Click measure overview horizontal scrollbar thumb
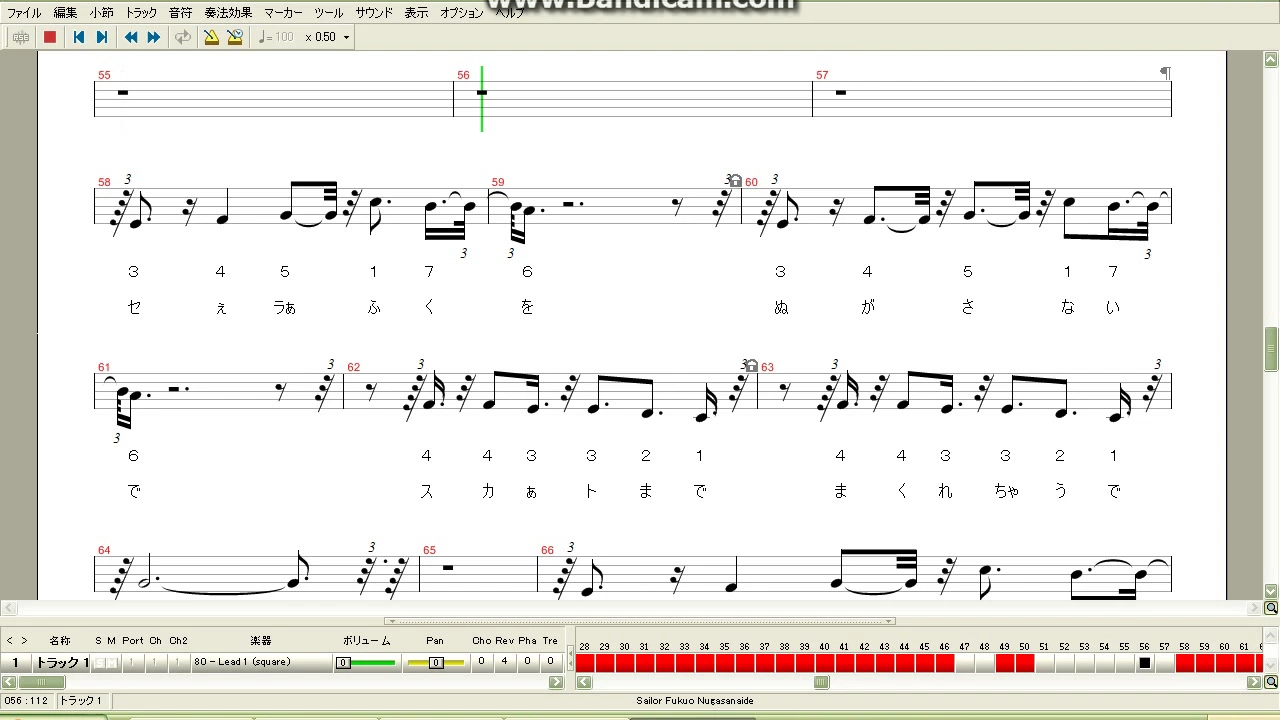1280x720 pixels. pyautogui.click(x=821, y=682)
